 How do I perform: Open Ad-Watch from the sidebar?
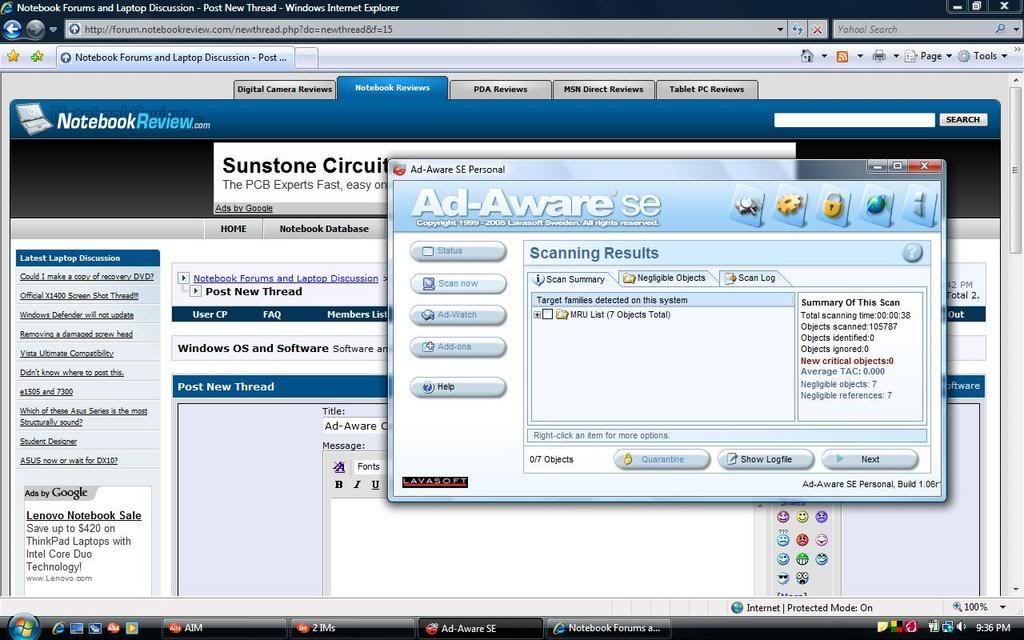(458, 315)
